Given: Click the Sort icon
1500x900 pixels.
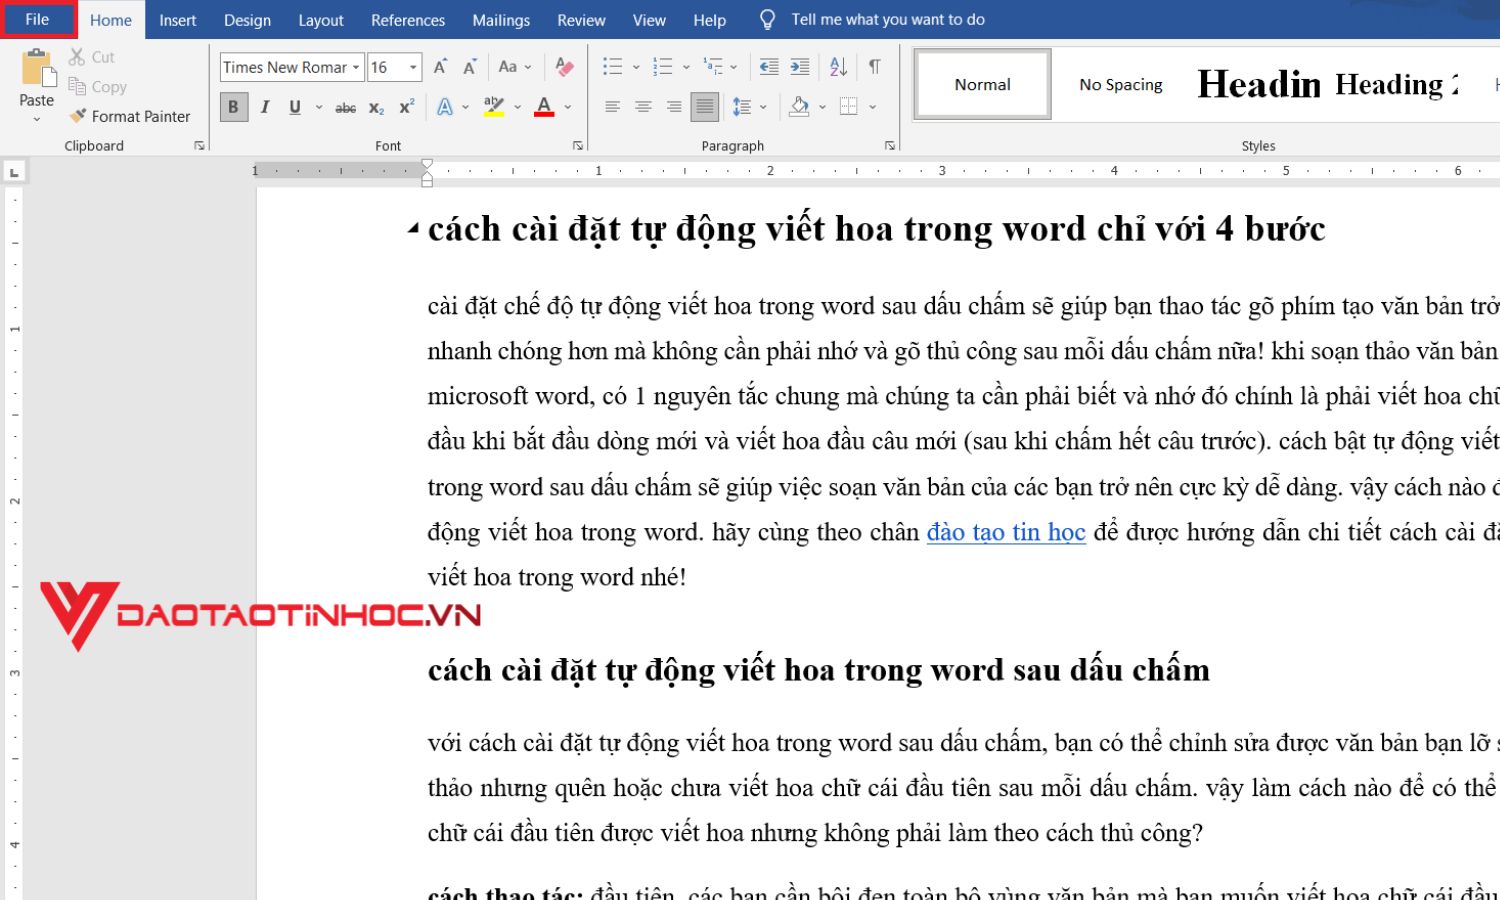Looking at the screenshot, I should pos(838,67).
